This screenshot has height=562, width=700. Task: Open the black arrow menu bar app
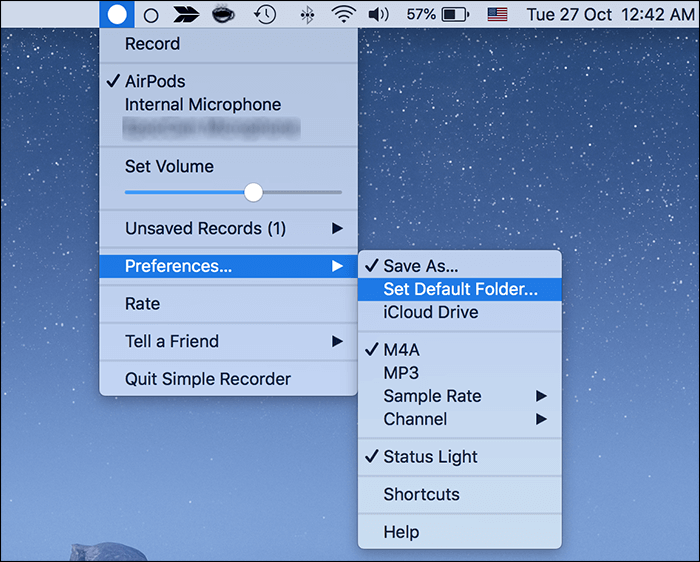click(x=186, y=14)
